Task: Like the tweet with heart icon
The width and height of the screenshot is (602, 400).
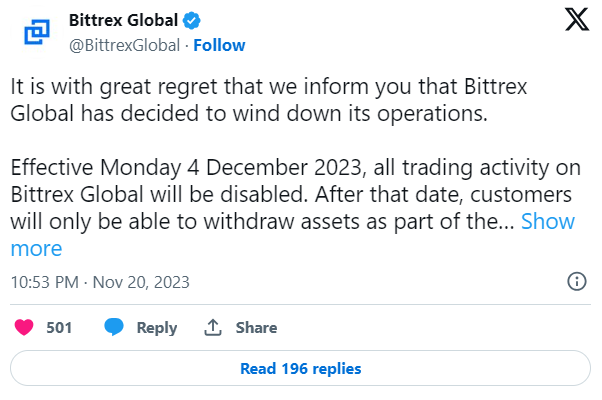Action: point(24,327)
